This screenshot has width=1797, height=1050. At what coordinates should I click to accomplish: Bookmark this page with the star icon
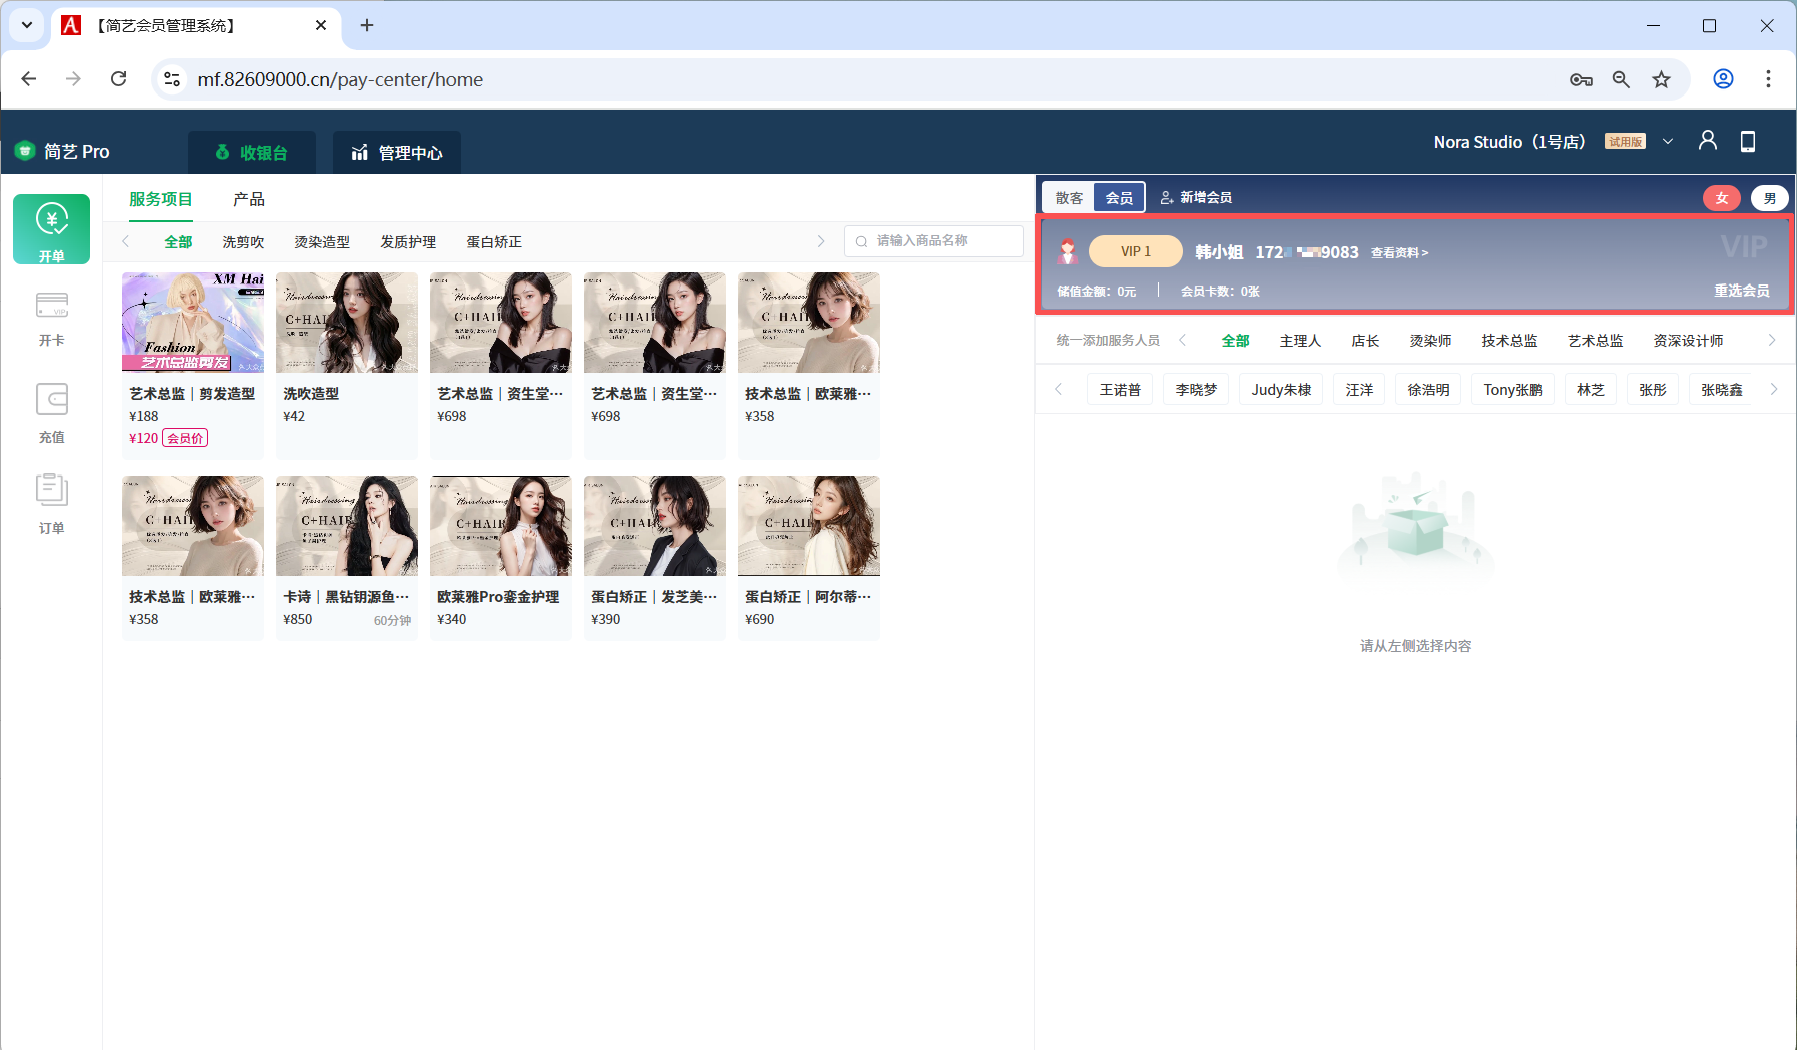point(1661,79)
